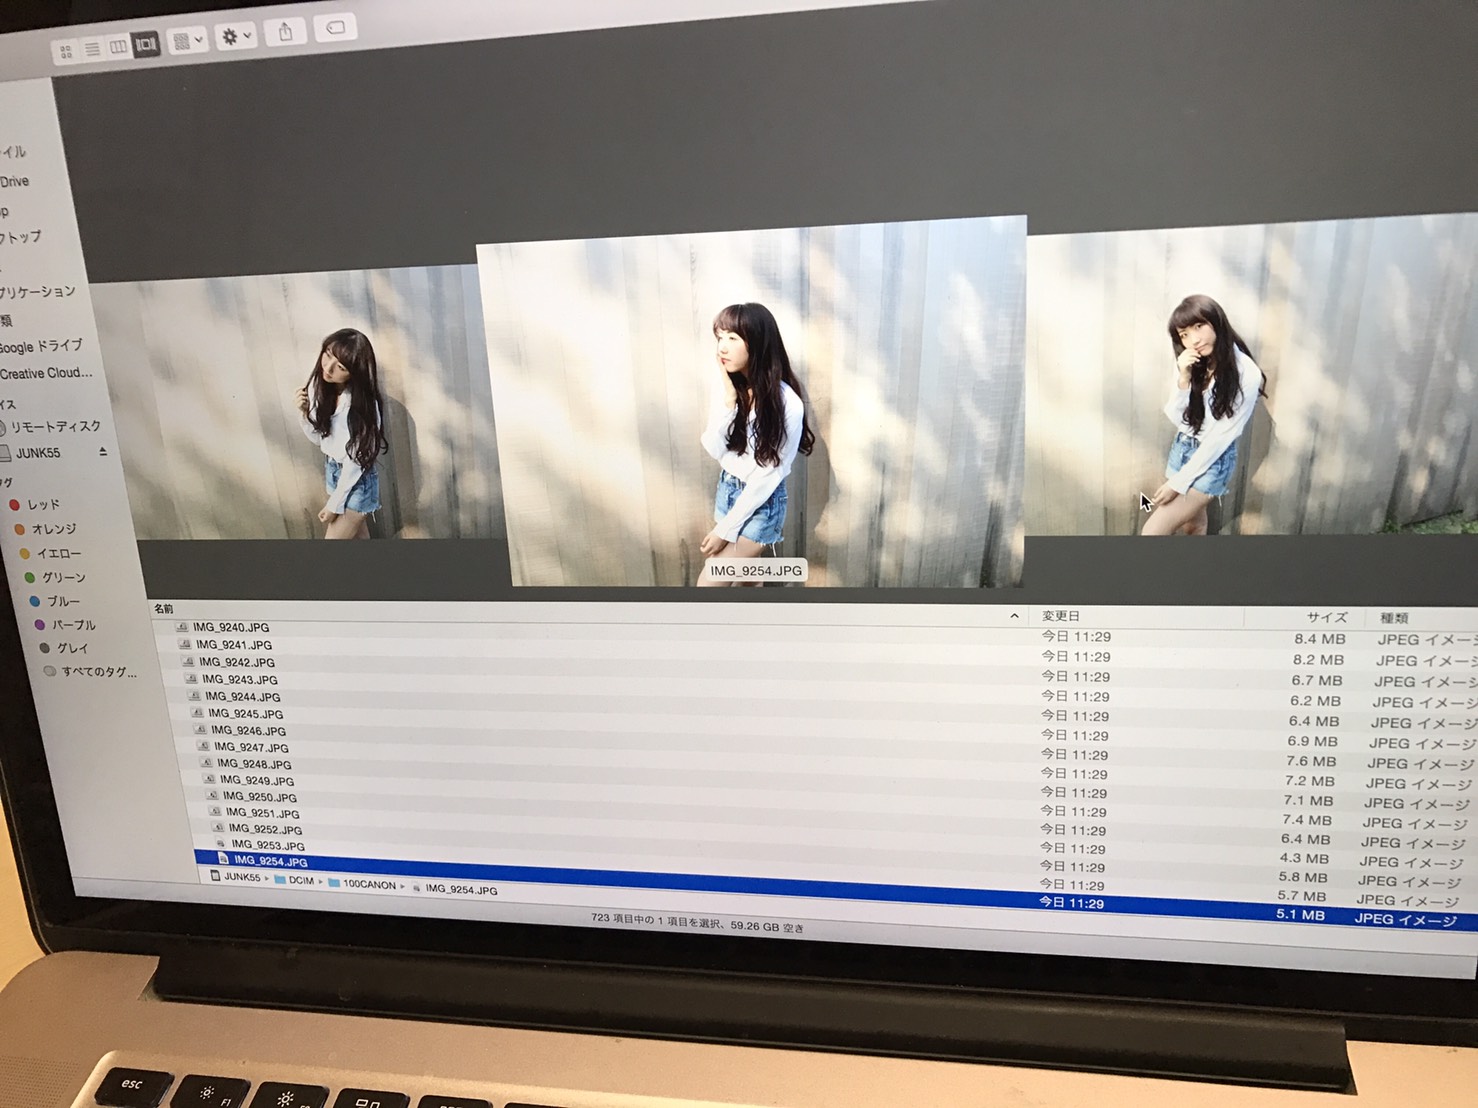Open Google ドライブ in the sidebar
The width and height of the screenshot is (1478, 1108).
(x=41, y=347)
